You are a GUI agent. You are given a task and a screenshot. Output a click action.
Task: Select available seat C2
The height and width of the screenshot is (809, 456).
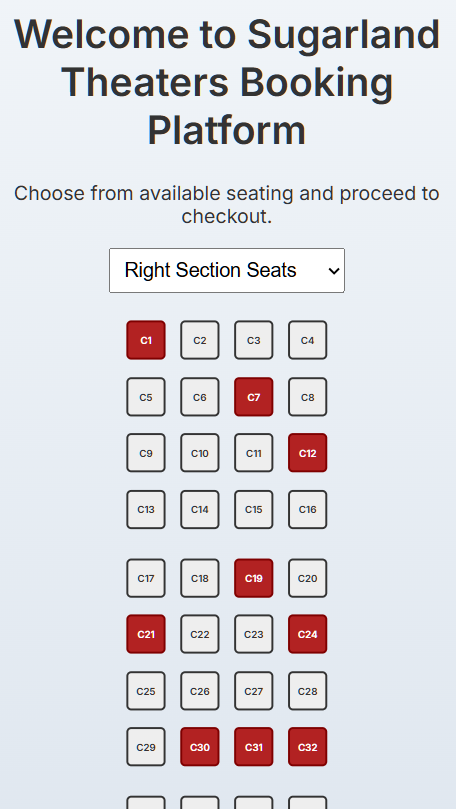click(200, 340)
